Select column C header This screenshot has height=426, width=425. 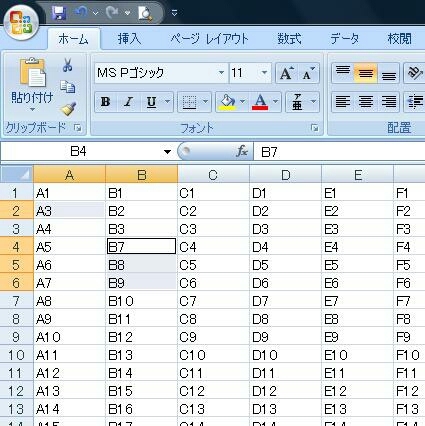tap(213, 174)
